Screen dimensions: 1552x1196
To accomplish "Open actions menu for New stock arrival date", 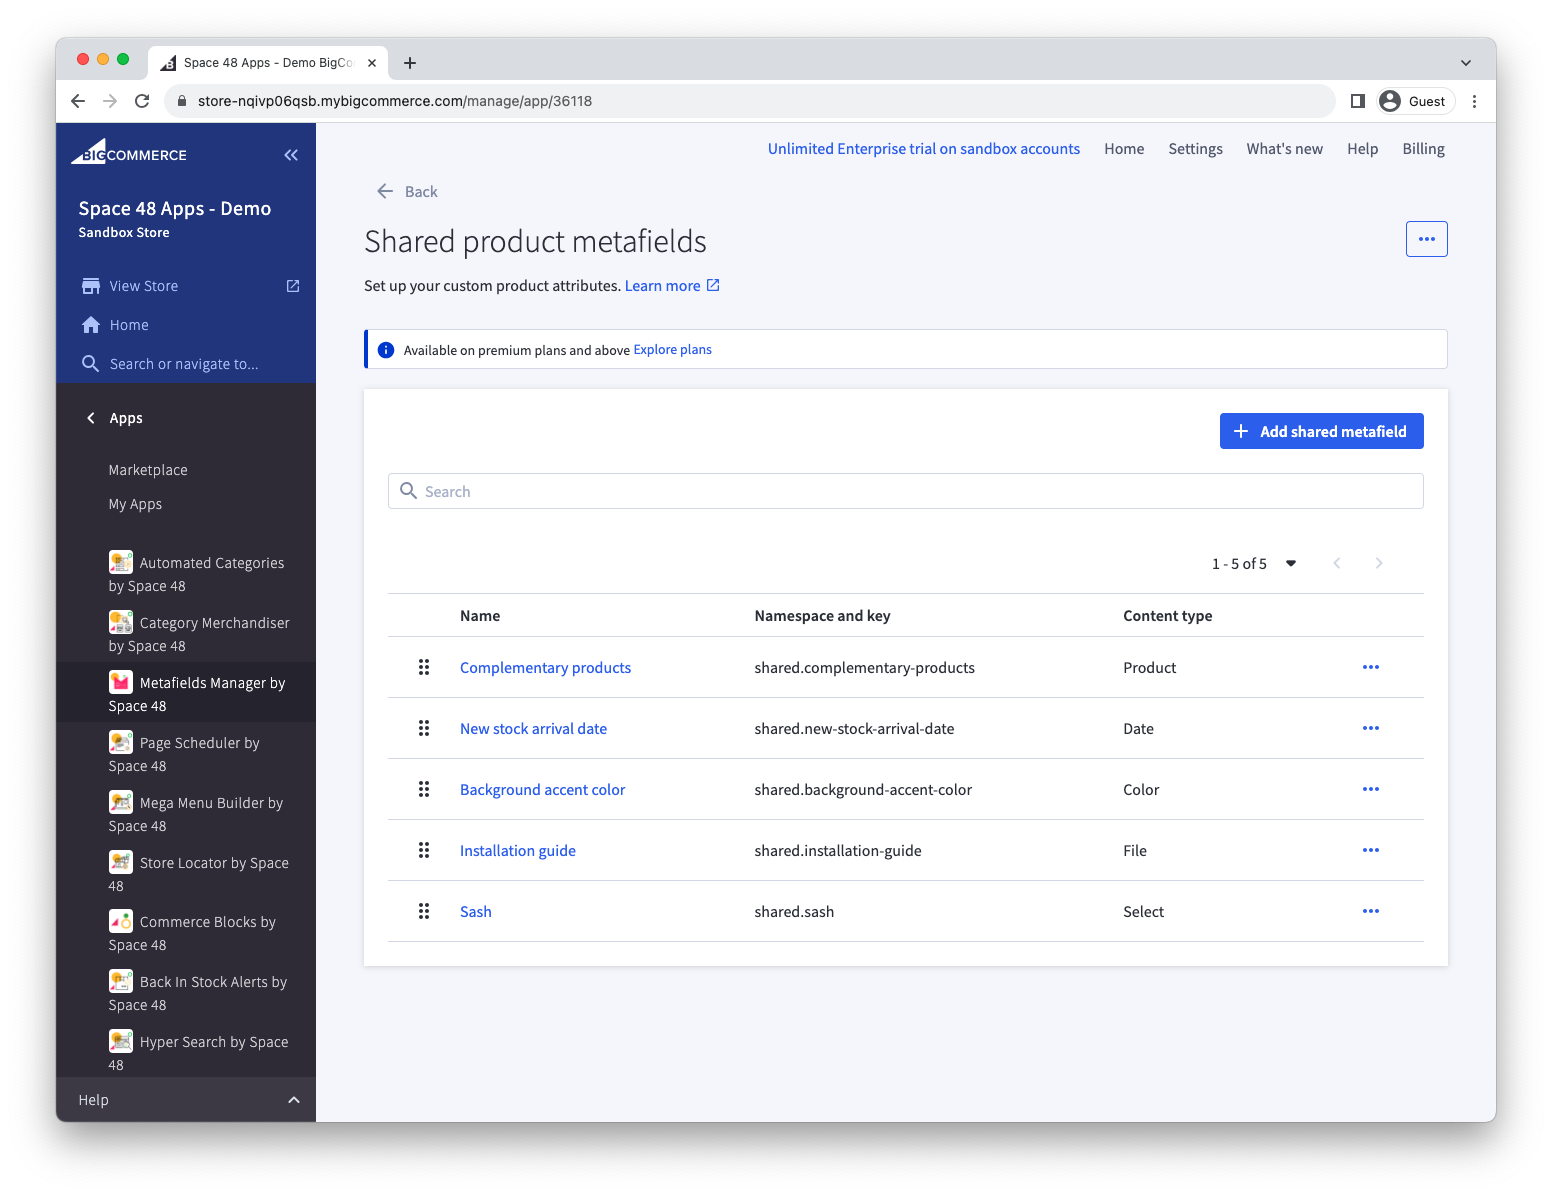I will (x=1371, y=728).
